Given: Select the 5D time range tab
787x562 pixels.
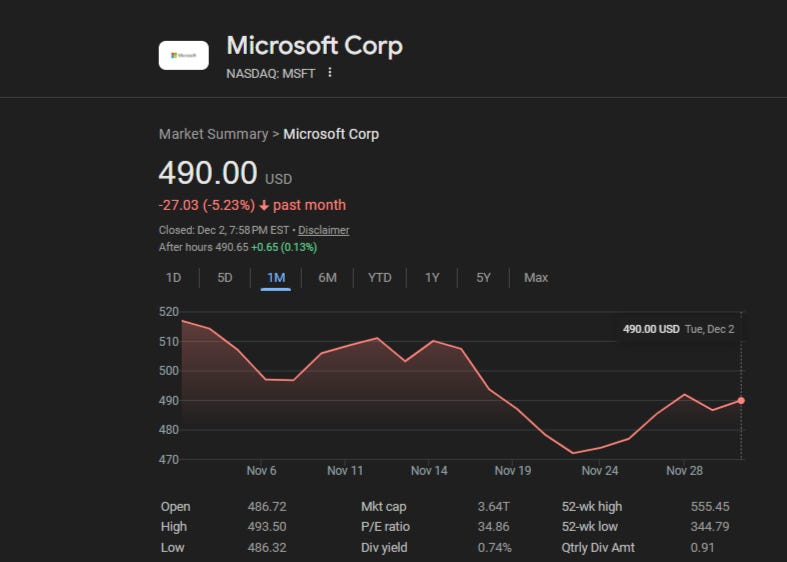Looking at the screenshot, I should coord(225,277).
